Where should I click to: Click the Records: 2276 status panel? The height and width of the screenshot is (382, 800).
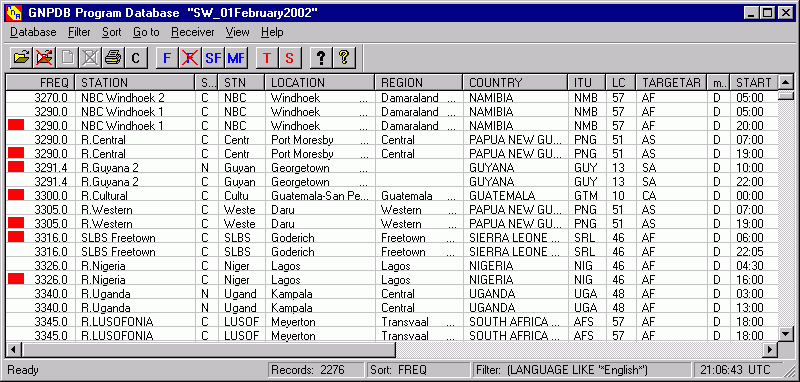coord(316,370)
